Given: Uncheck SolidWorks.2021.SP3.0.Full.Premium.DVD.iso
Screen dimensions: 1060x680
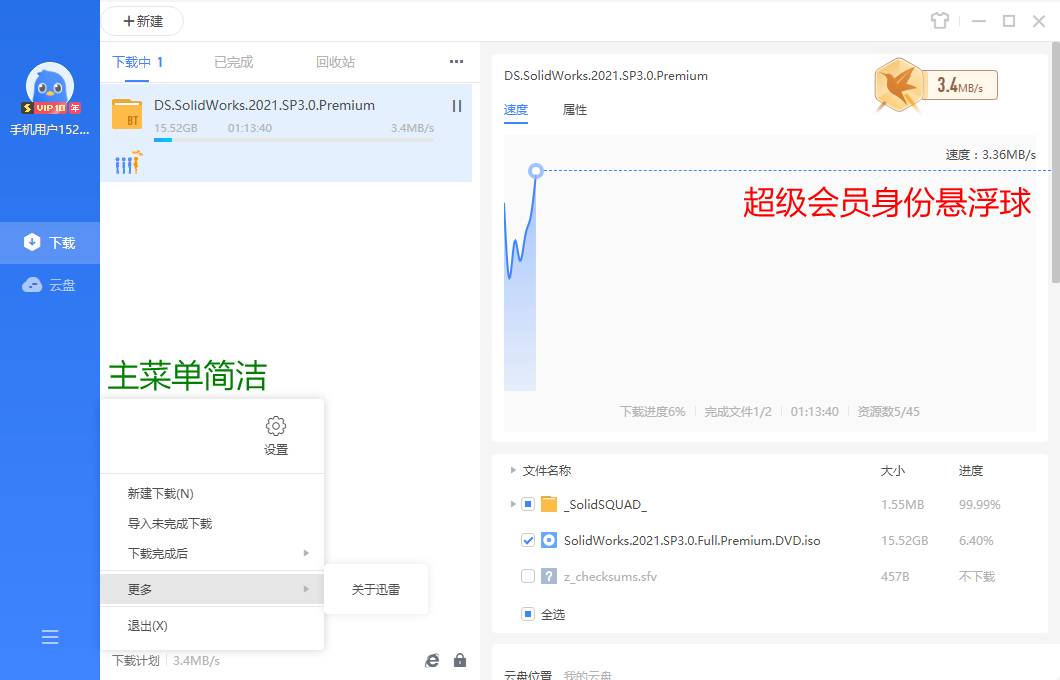Looking at the screenshot, I should [529, 538].
